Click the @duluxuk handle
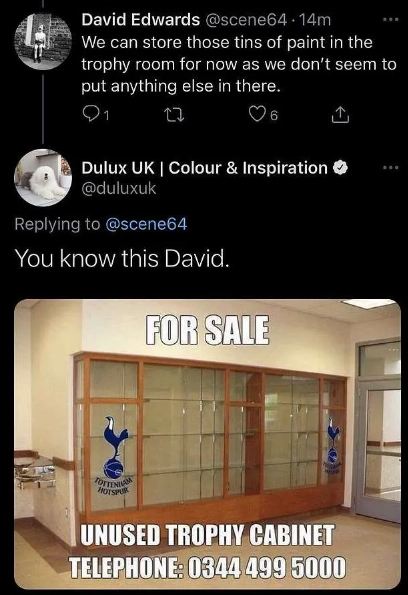The image size is (408, 595). click(x=119, y=188)
